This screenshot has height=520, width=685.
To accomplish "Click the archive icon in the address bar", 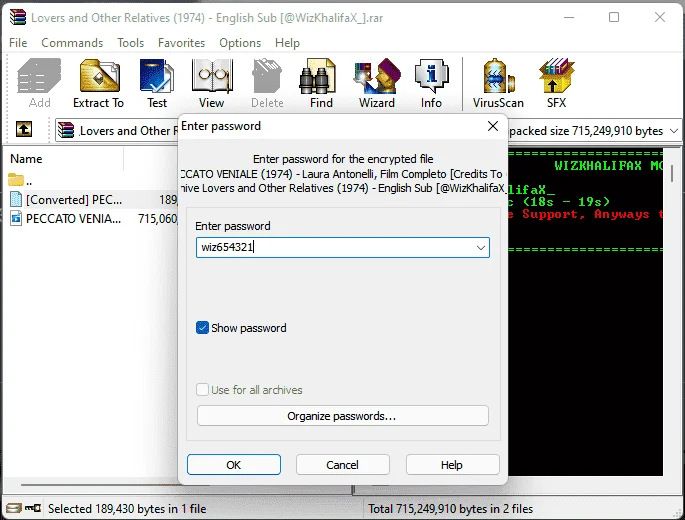I will pyautogui.click(x=66, y=130).
